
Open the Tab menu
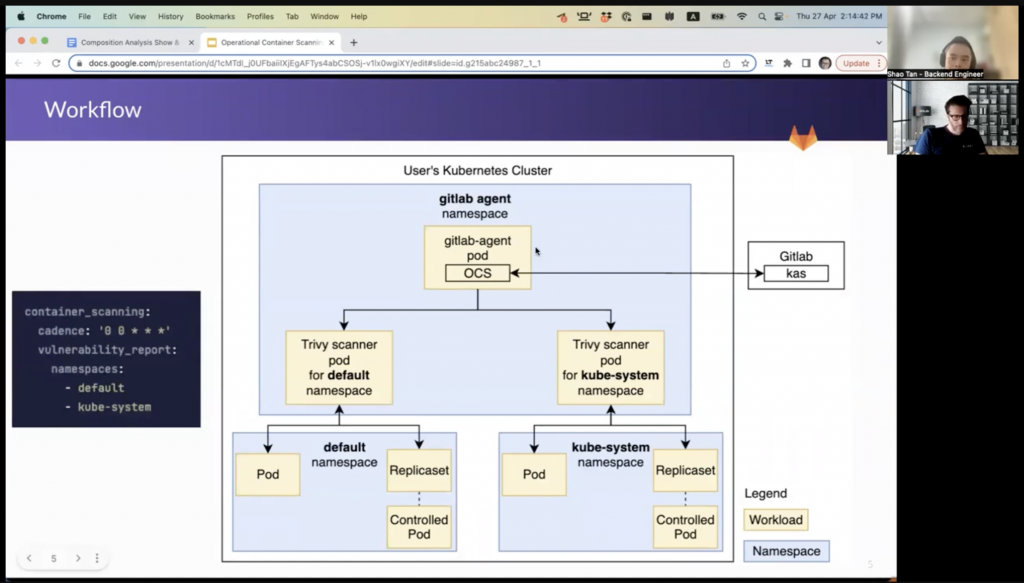point(292,16)
